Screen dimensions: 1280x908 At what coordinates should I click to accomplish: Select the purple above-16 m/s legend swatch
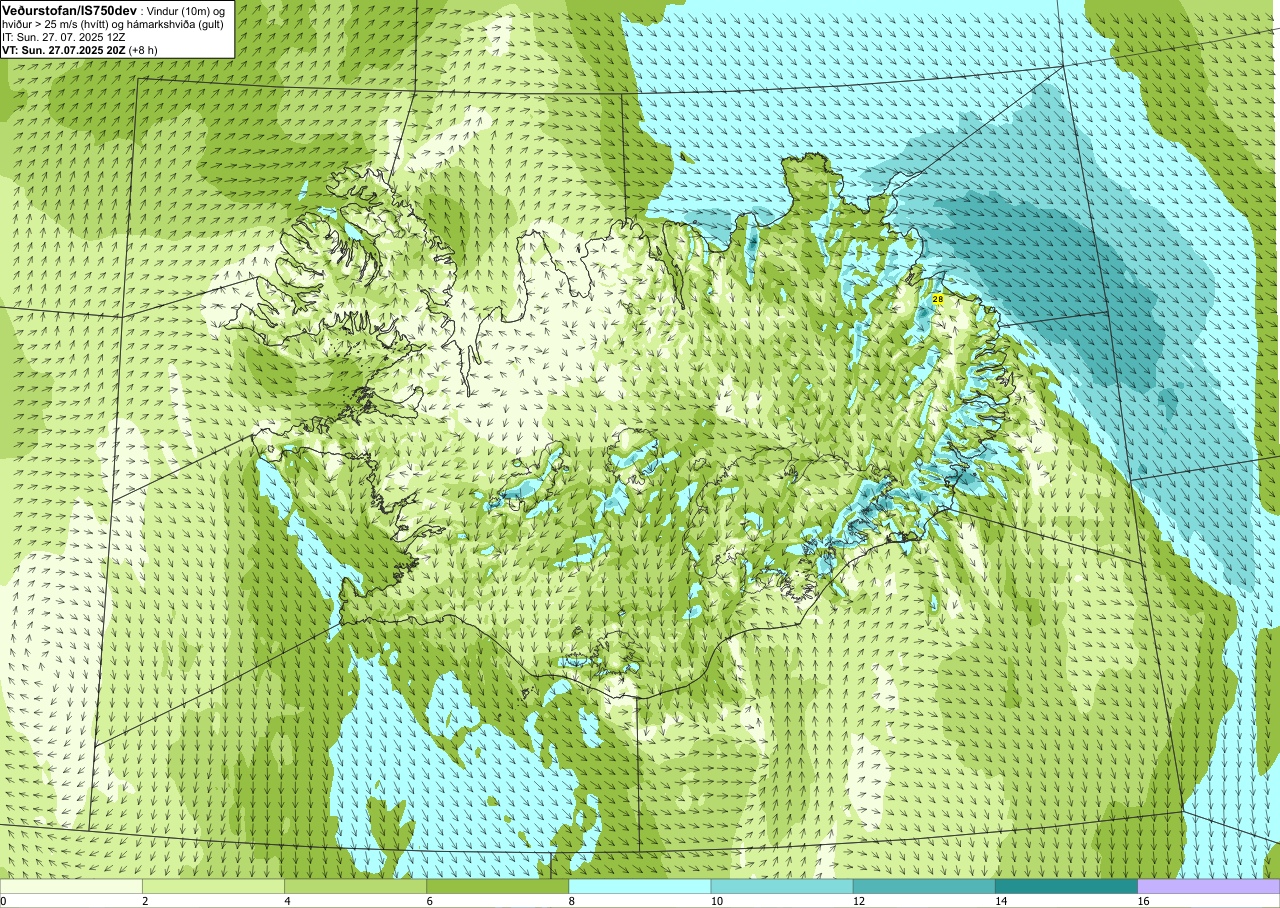pyautogui.click(x=1209, y=886)
